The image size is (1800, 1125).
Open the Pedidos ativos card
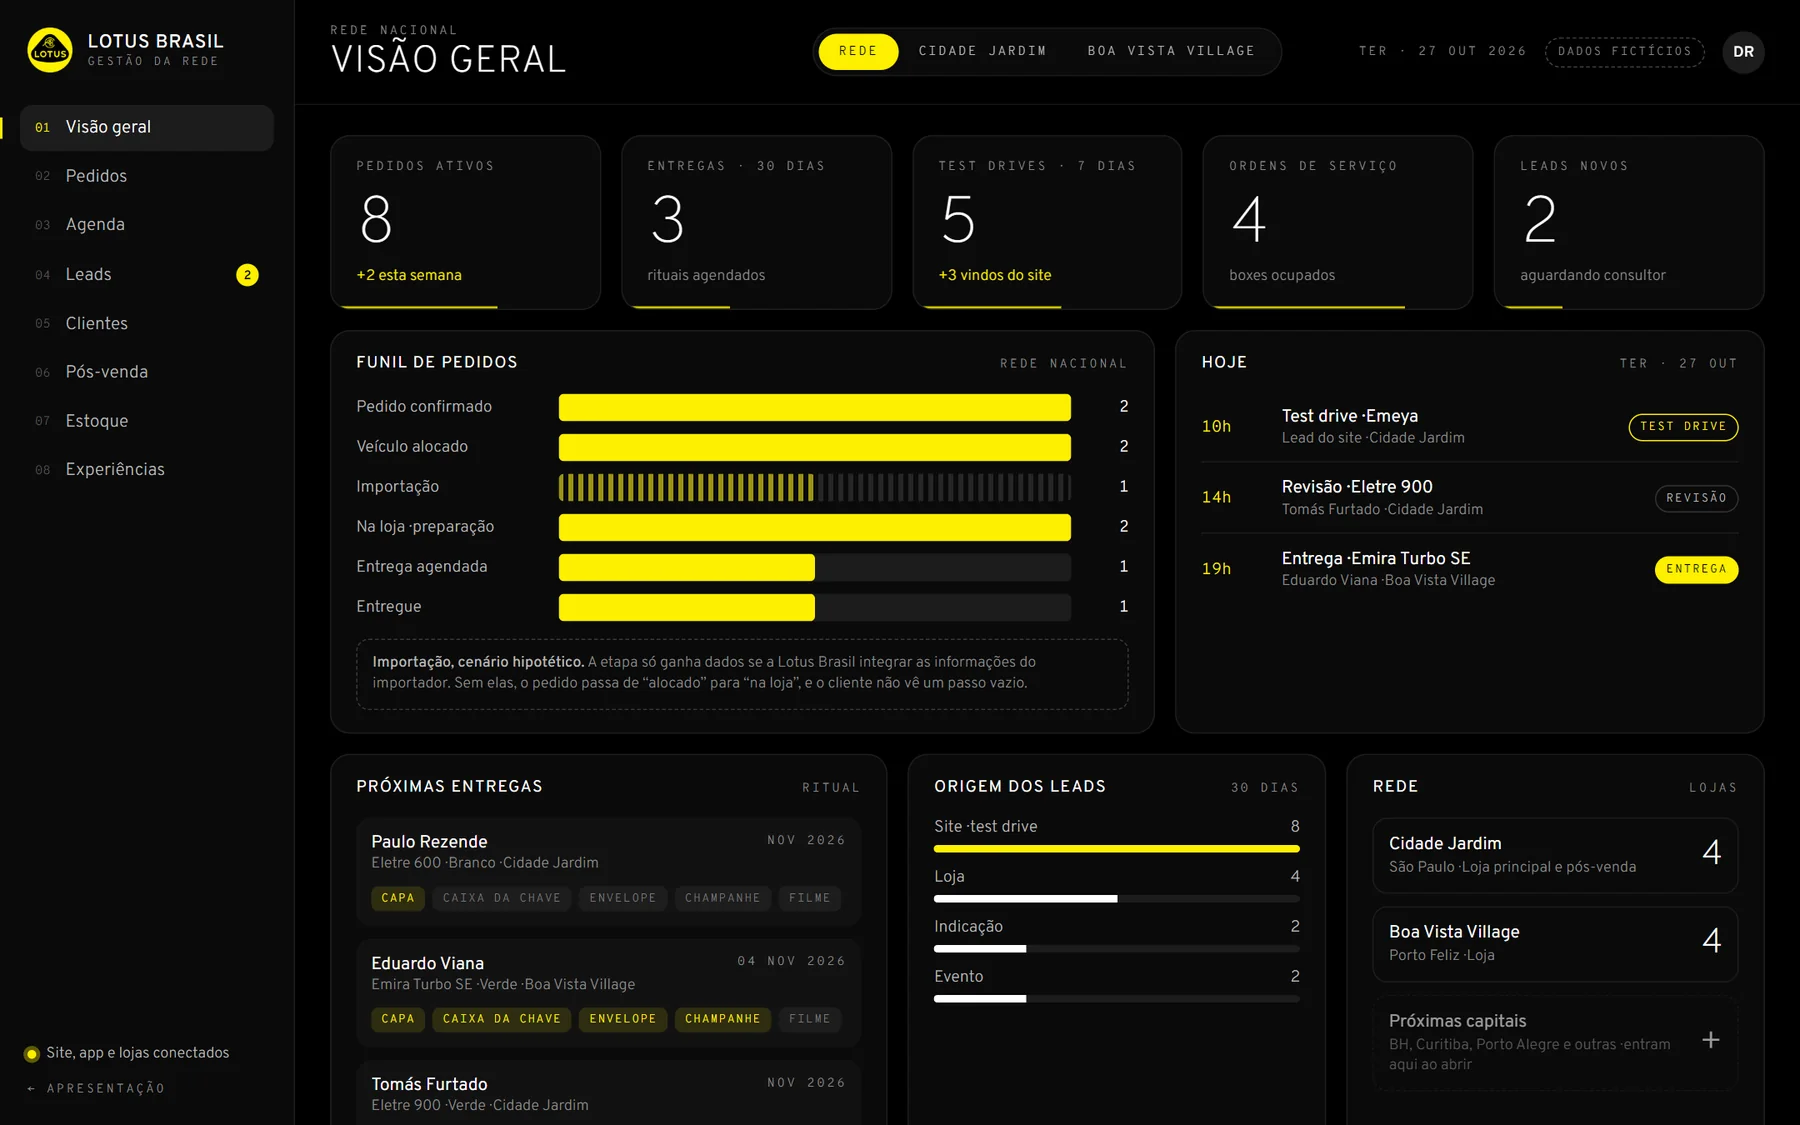[x=465, y=222]
